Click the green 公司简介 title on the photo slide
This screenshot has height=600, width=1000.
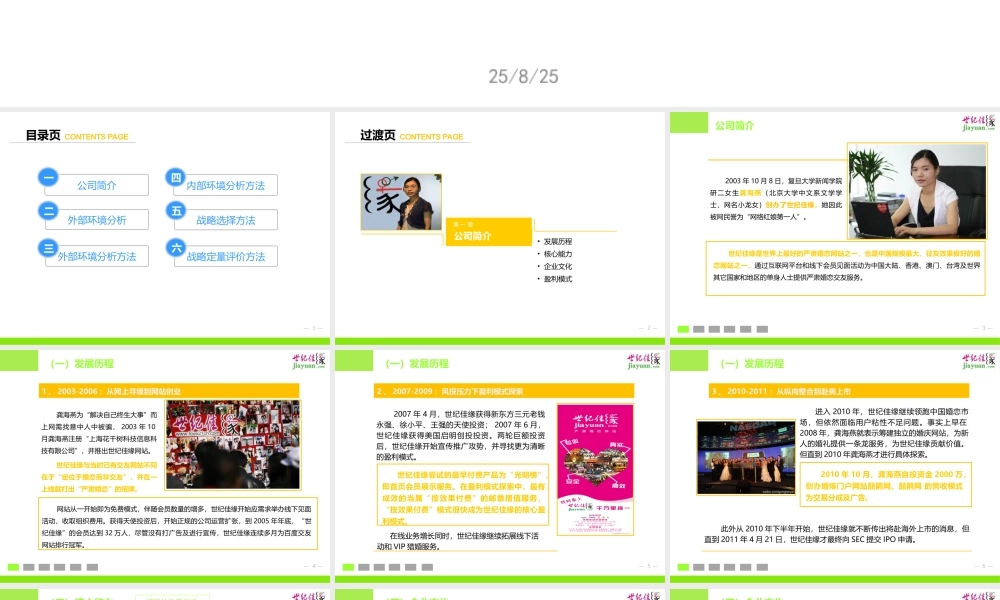pos(734,126)
